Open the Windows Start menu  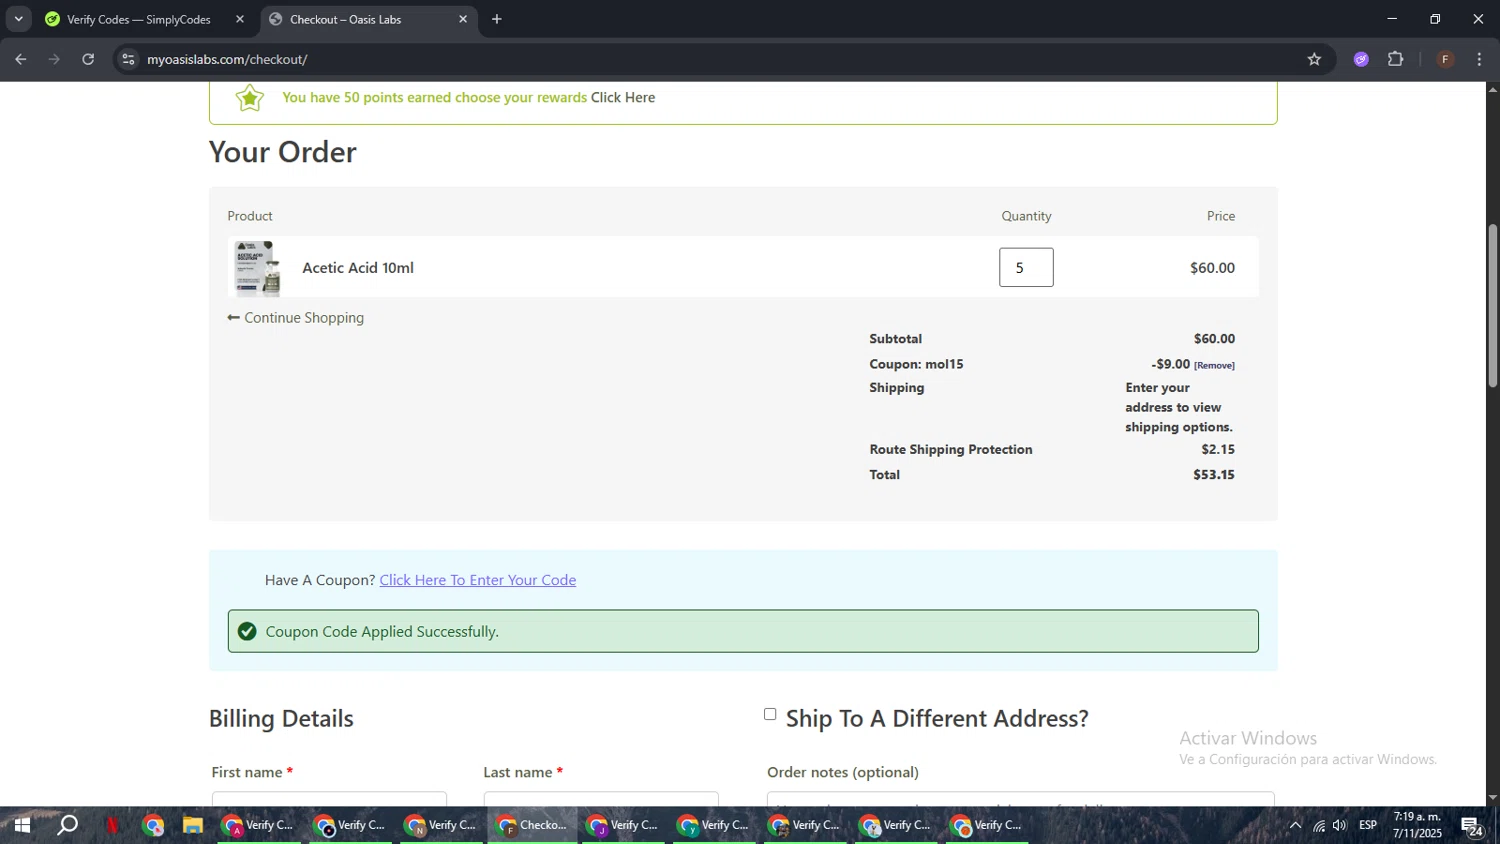[x=21, y=826]
